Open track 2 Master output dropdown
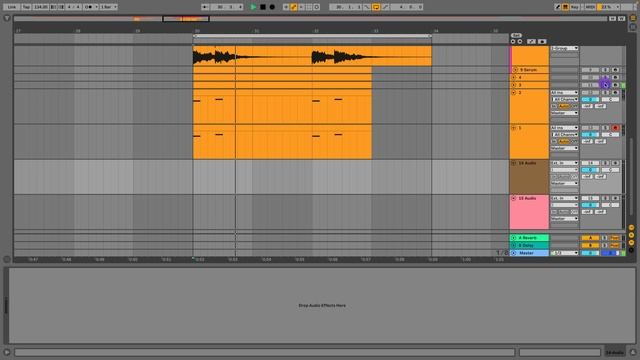This screenshot has width=640, height=360. pyautogui.click(x=564, y=113)
